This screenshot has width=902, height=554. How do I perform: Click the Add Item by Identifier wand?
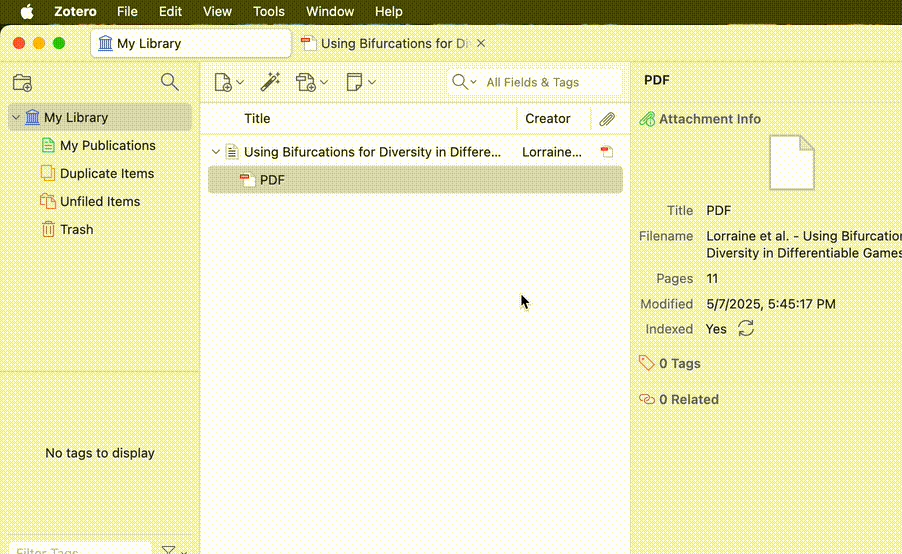(x=270, y=82)
